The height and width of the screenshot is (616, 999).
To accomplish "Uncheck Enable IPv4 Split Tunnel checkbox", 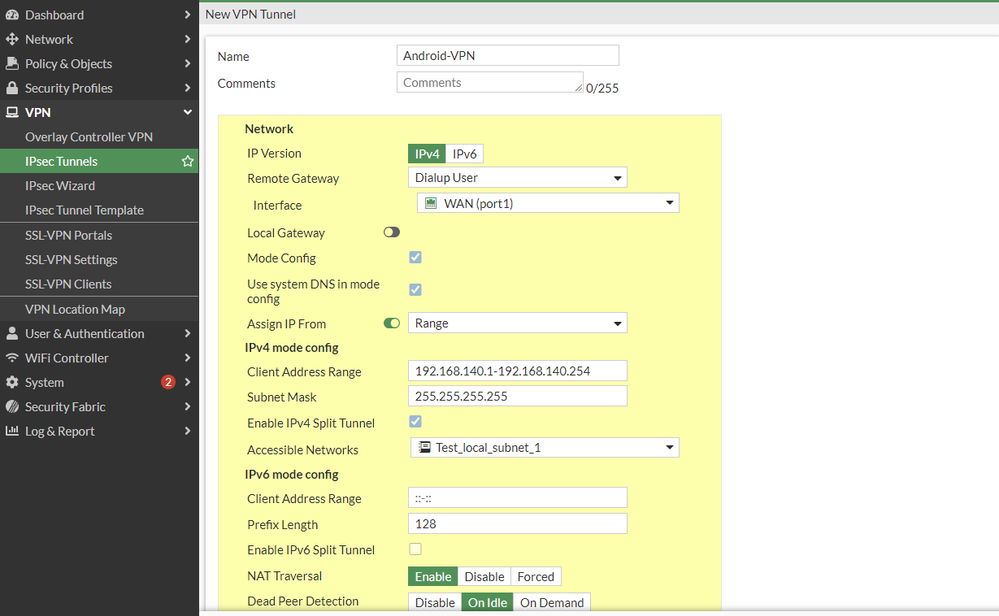I will click(x=415, y=422).
